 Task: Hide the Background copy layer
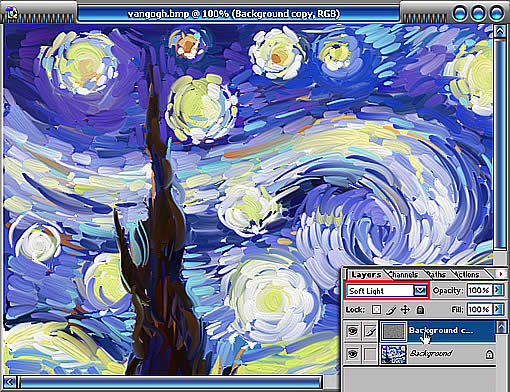[353, 331]
